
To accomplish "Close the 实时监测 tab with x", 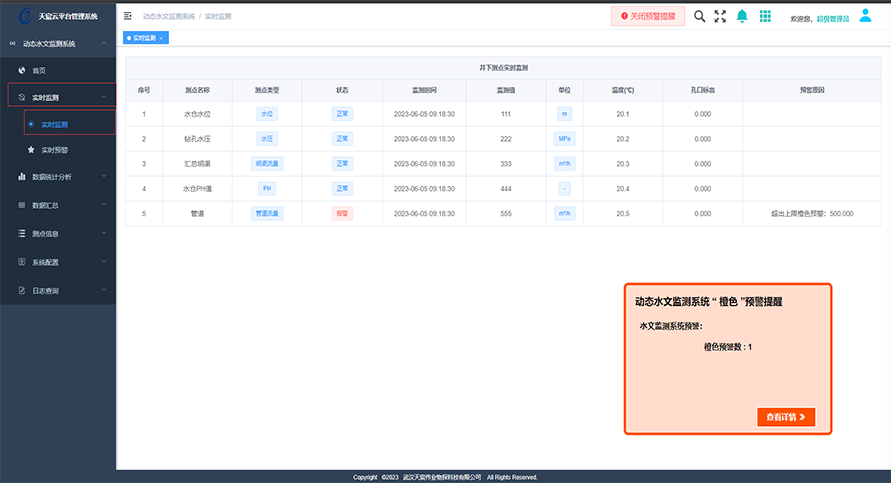I will click(162, 38).
